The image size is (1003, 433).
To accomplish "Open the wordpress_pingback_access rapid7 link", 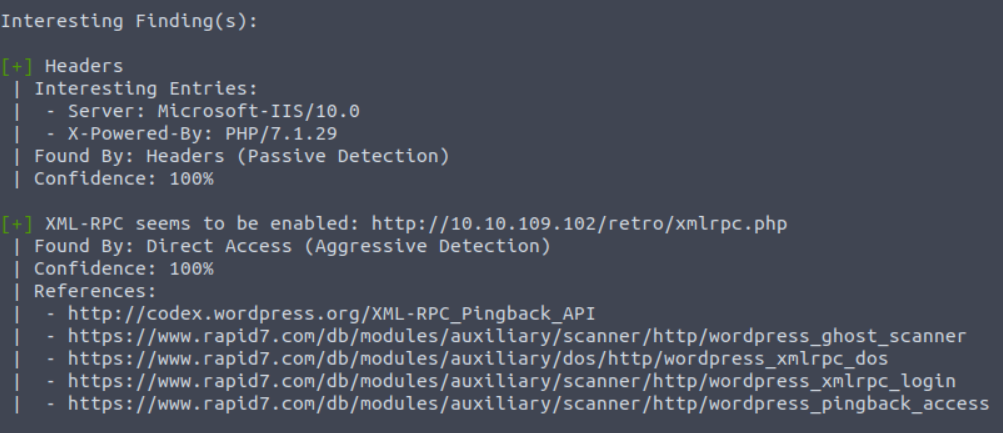I will click(528, 404).
